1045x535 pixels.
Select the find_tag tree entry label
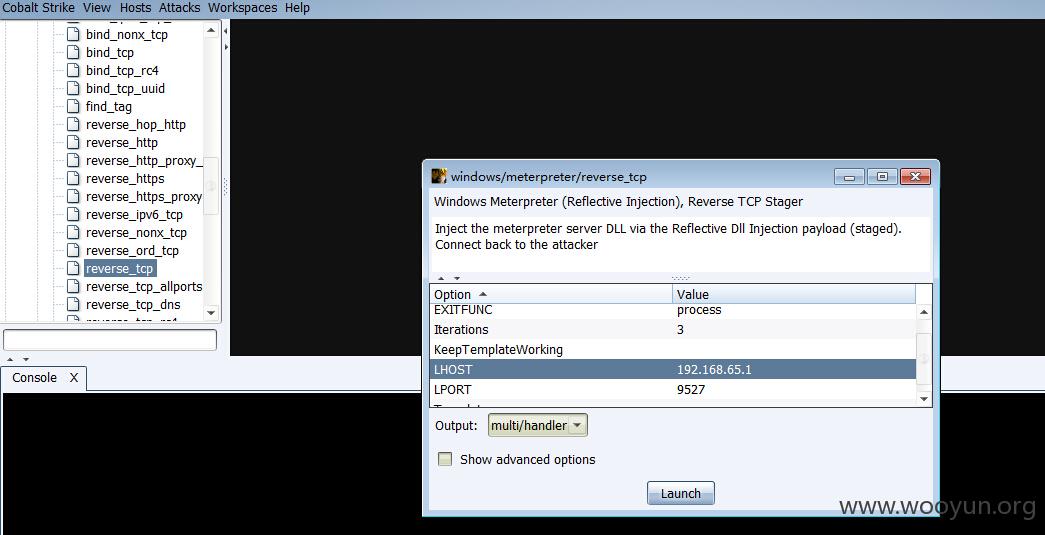(109, 107)
